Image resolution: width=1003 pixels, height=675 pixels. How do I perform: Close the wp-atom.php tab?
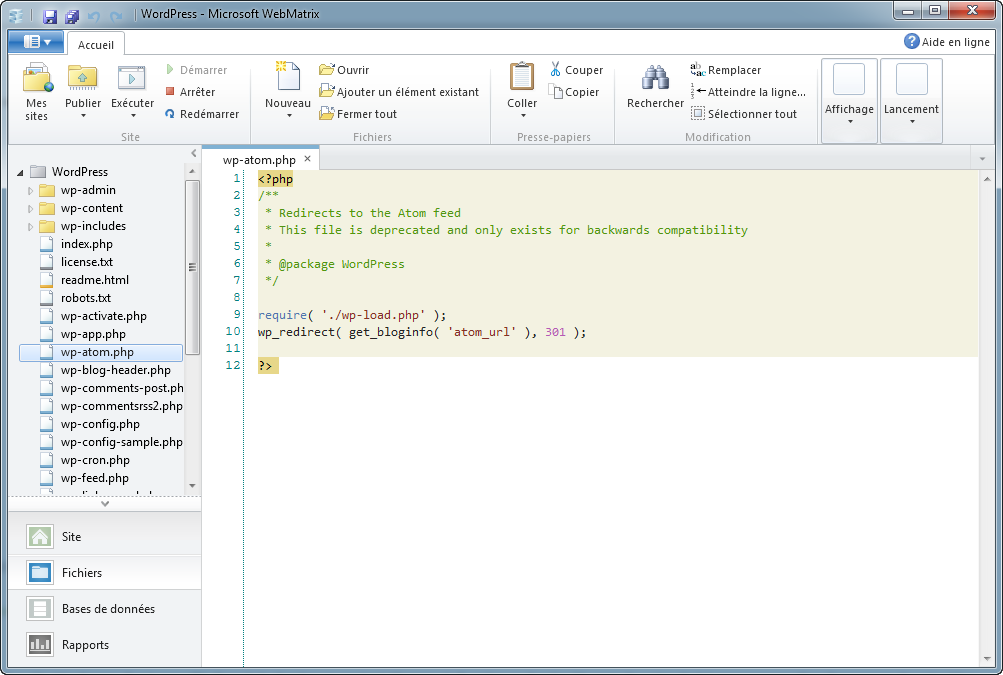click(308, 159)
